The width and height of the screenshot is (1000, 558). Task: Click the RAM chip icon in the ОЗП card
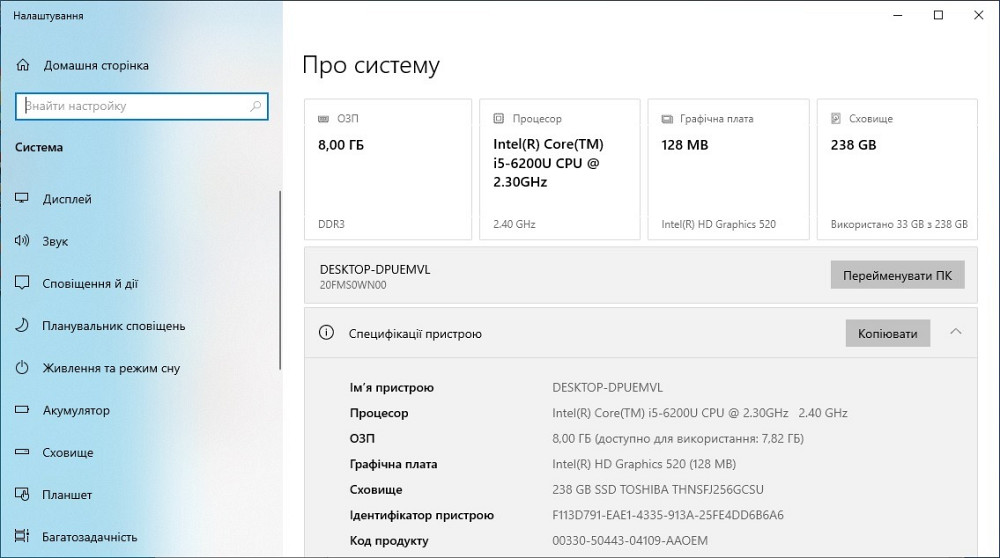324,119
